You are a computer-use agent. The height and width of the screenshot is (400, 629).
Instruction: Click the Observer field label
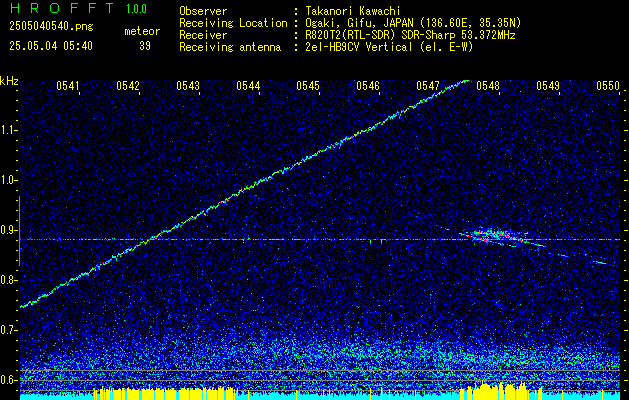[x=203, y=11]
